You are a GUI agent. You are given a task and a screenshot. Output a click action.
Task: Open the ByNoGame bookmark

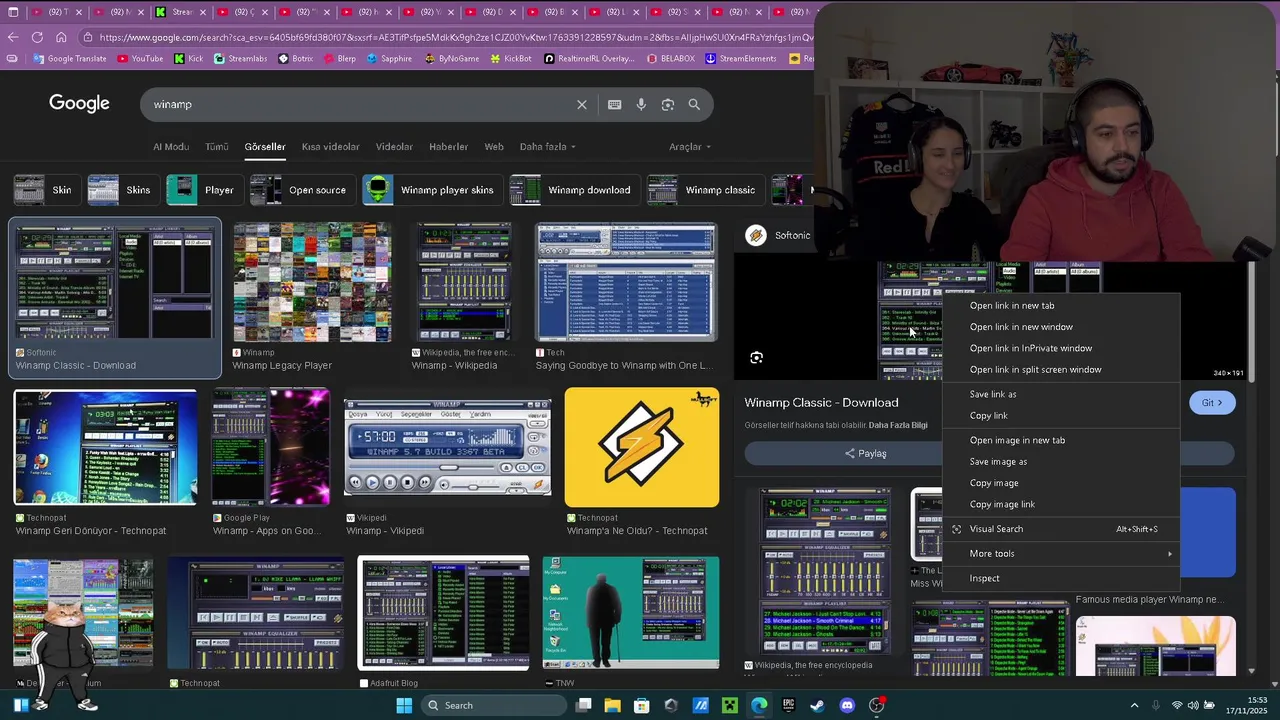[451, 58]
